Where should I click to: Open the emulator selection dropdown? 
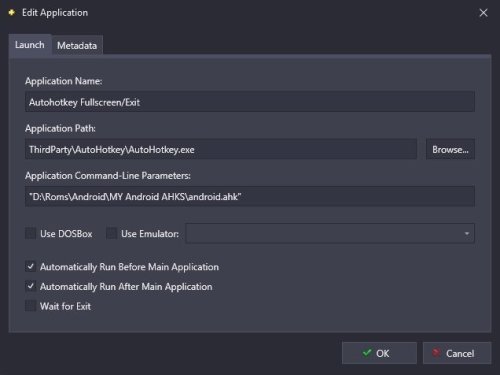click(330, 233)
